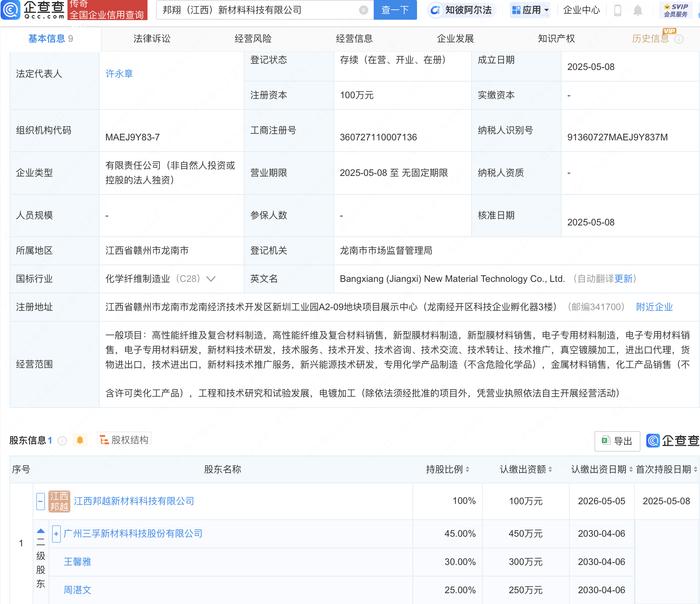The height and width of the screenshot is (604, 700).
Task: Click the registered capital value 100万元
Action: [x=357, y=95]
